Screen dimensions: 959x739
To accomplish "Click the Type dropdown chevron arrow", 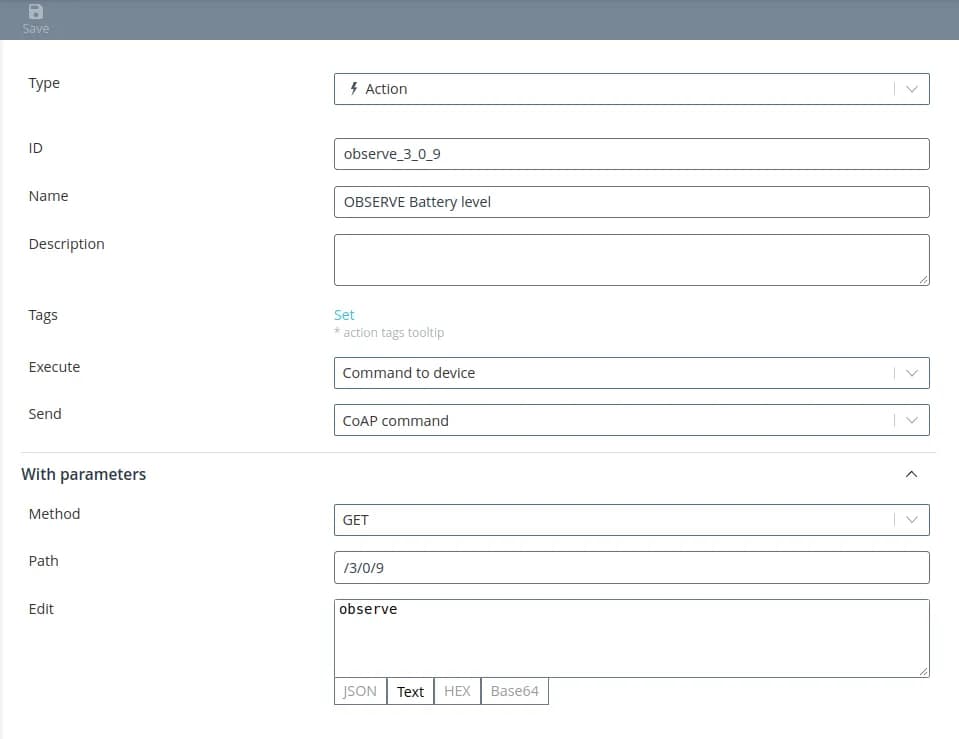I will tap(911, 89).
